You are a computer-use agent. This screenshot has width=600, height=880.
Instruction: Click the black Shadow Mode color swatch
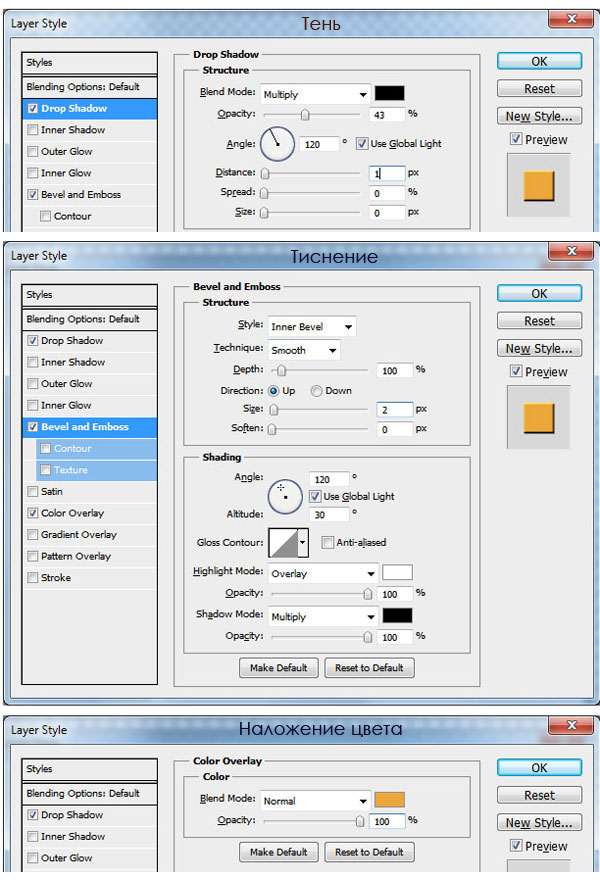tap(397, 616)
